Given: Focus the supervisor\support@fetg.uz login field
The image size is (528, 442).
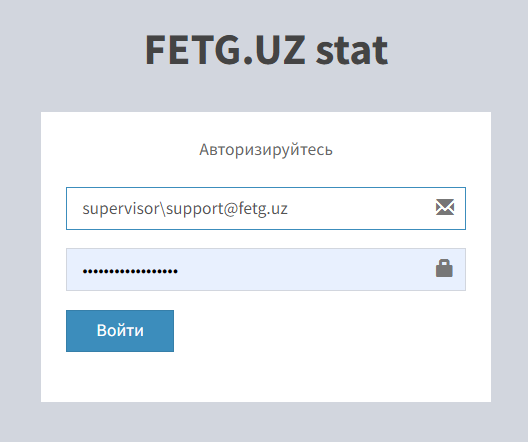Looking at the screenshot, I should 266,208.
